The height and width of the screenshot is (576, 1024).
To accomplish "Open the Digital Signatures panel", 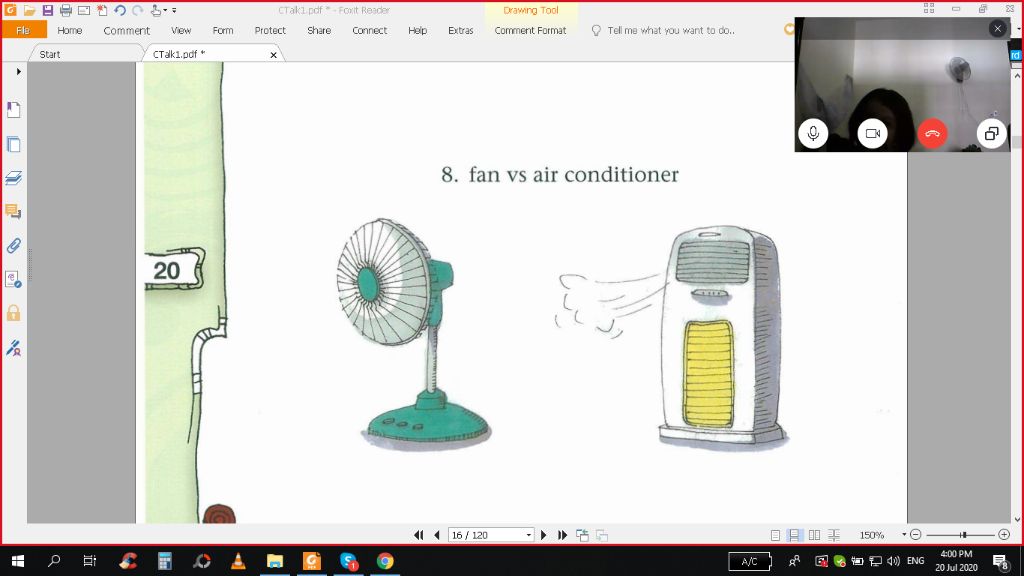I will click(13, 347).
